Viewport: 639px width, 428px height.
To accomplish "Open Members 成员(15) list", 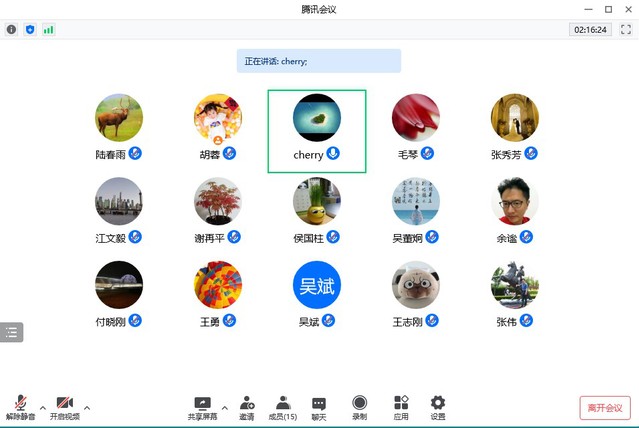I will pyautogui.click(x=283, y=406).
